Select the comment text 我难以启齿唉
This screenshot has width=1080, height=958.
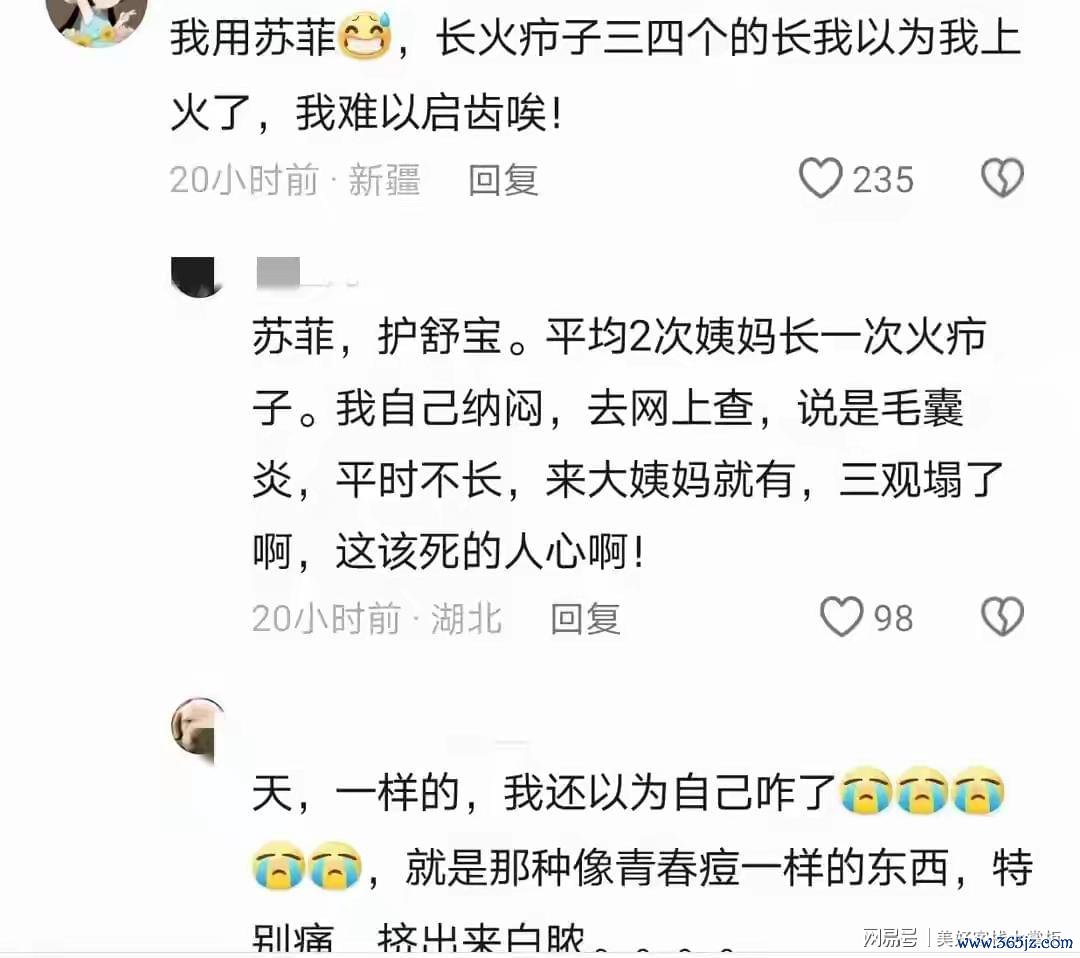(x=429, y=112)
